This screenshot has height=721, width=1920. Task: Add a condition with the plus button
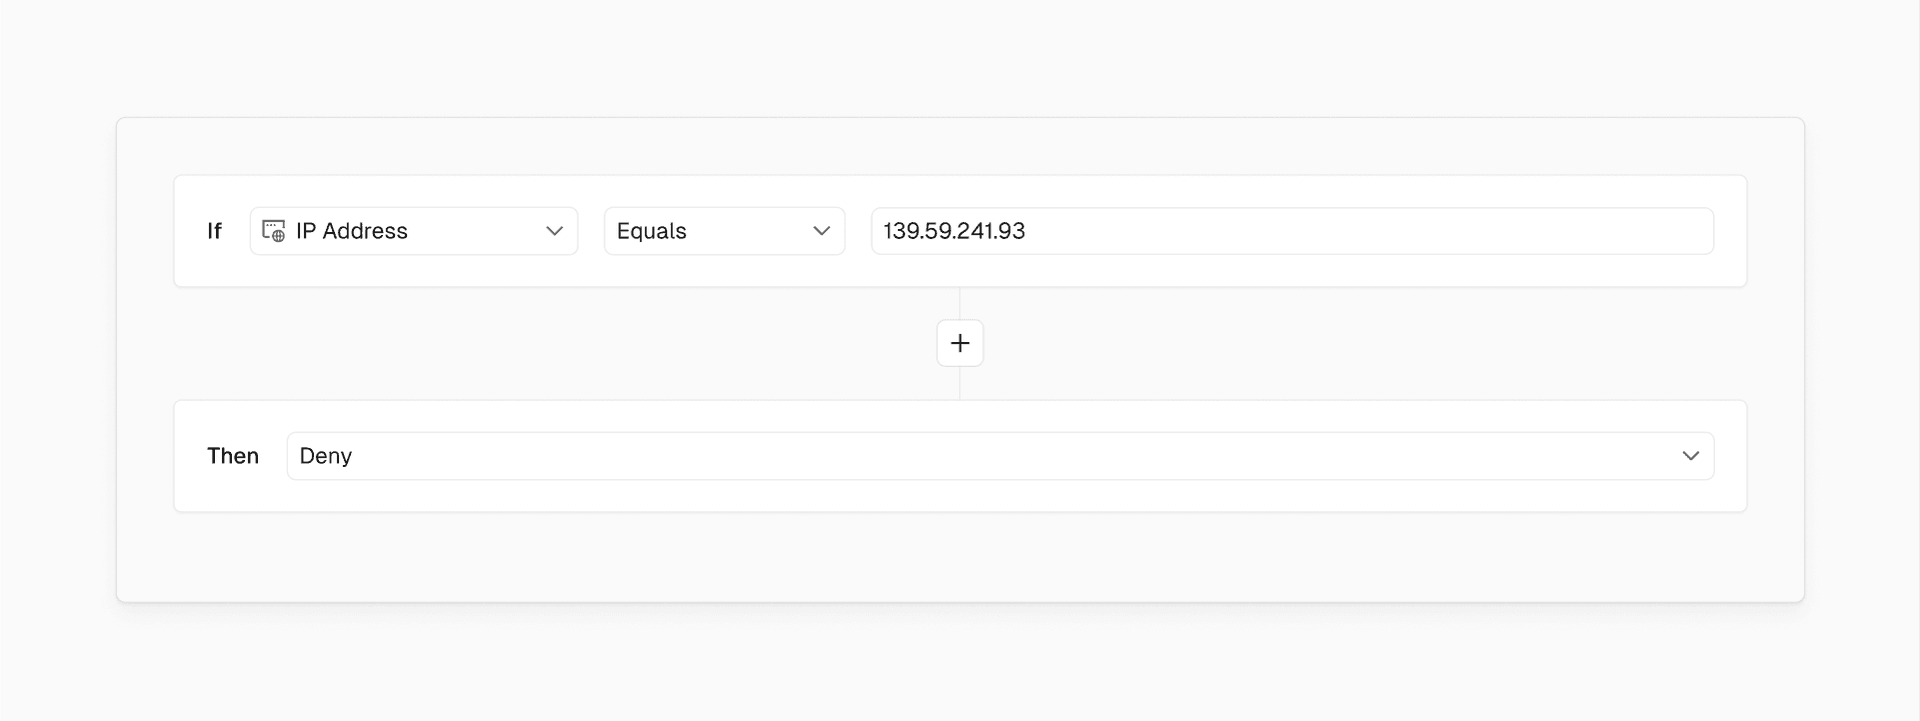[x=960, y=343]
